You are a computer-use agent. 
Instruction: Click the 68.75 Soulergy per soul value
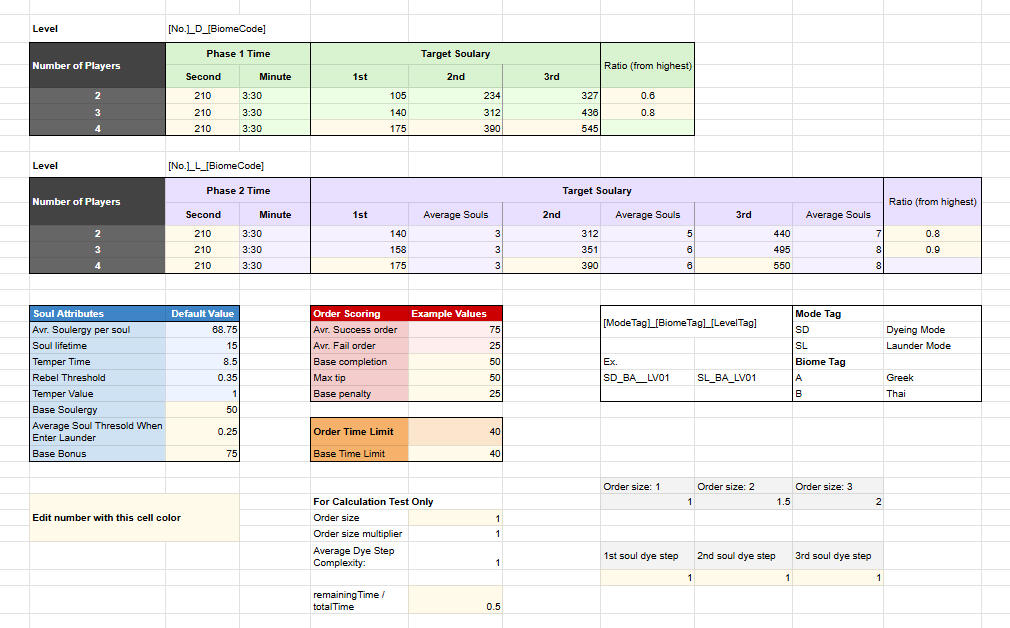pos(201,329)
